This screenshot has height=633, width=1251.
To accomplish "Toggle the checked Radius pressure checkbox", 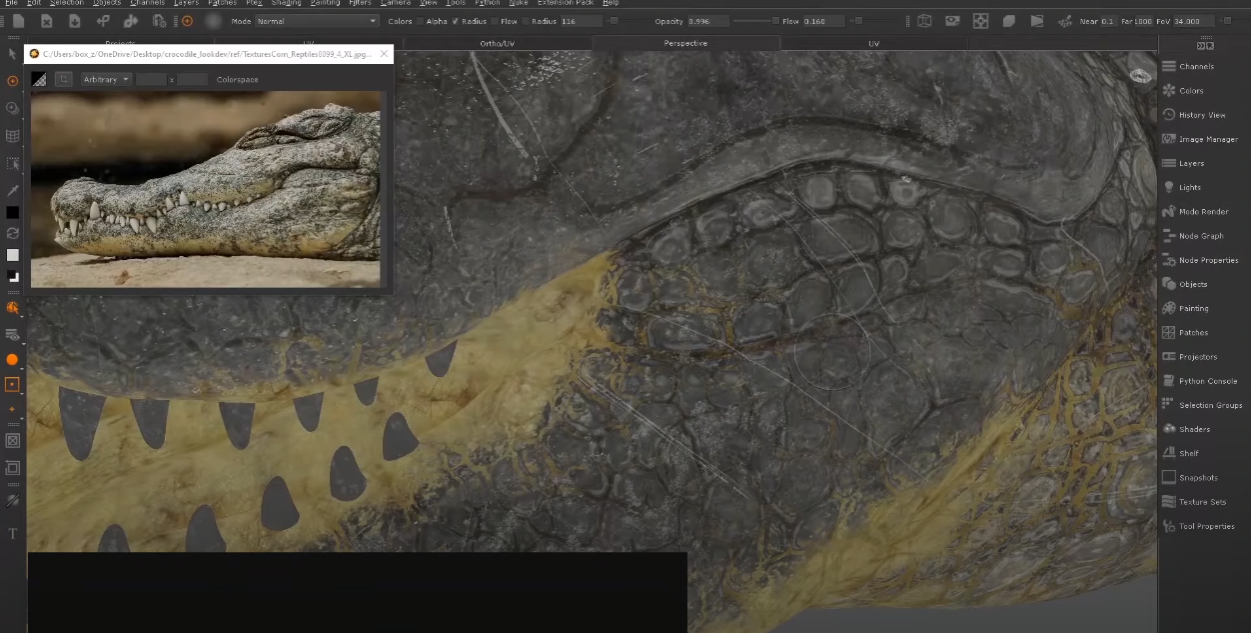I will point(455,21).
